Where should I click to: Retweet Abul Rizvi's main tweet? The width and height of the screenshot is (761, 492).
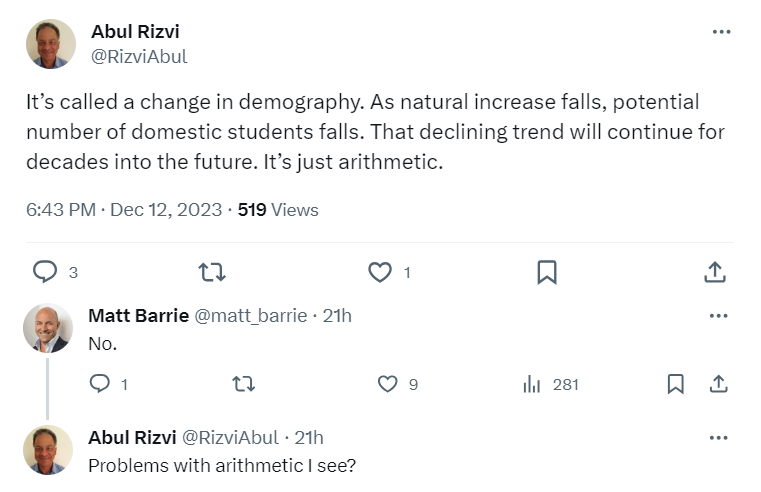(x=211, y=271)
